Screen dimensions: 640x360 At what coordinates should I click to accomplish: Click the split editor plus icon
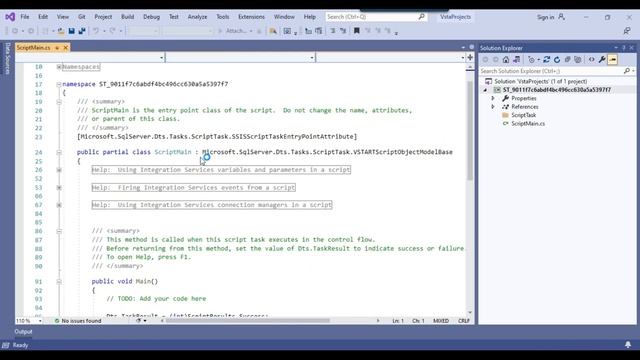point(470,58)
